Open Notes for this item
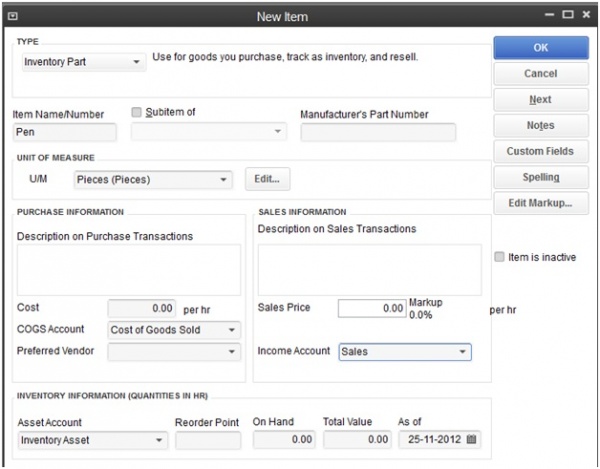 coord(540,126)
